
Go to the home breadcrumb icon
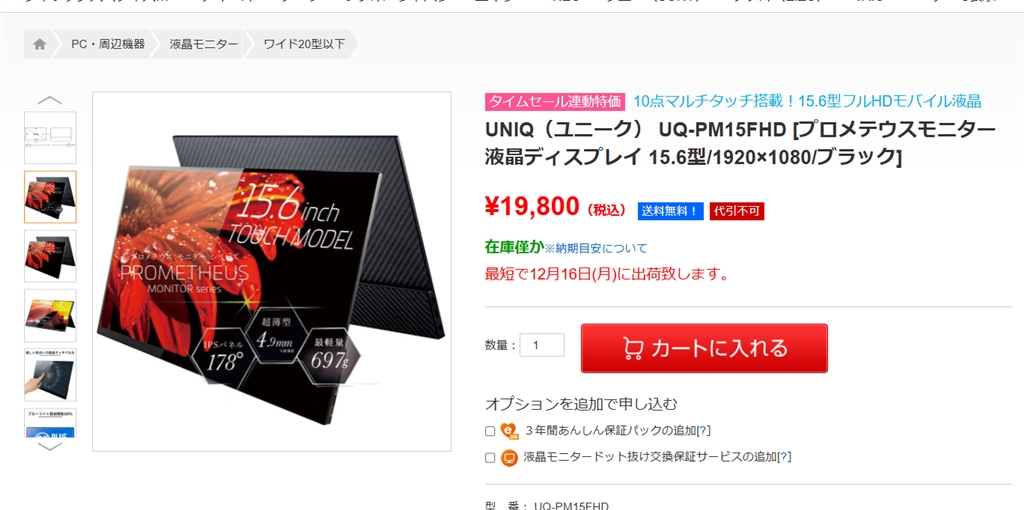(40, 44)
